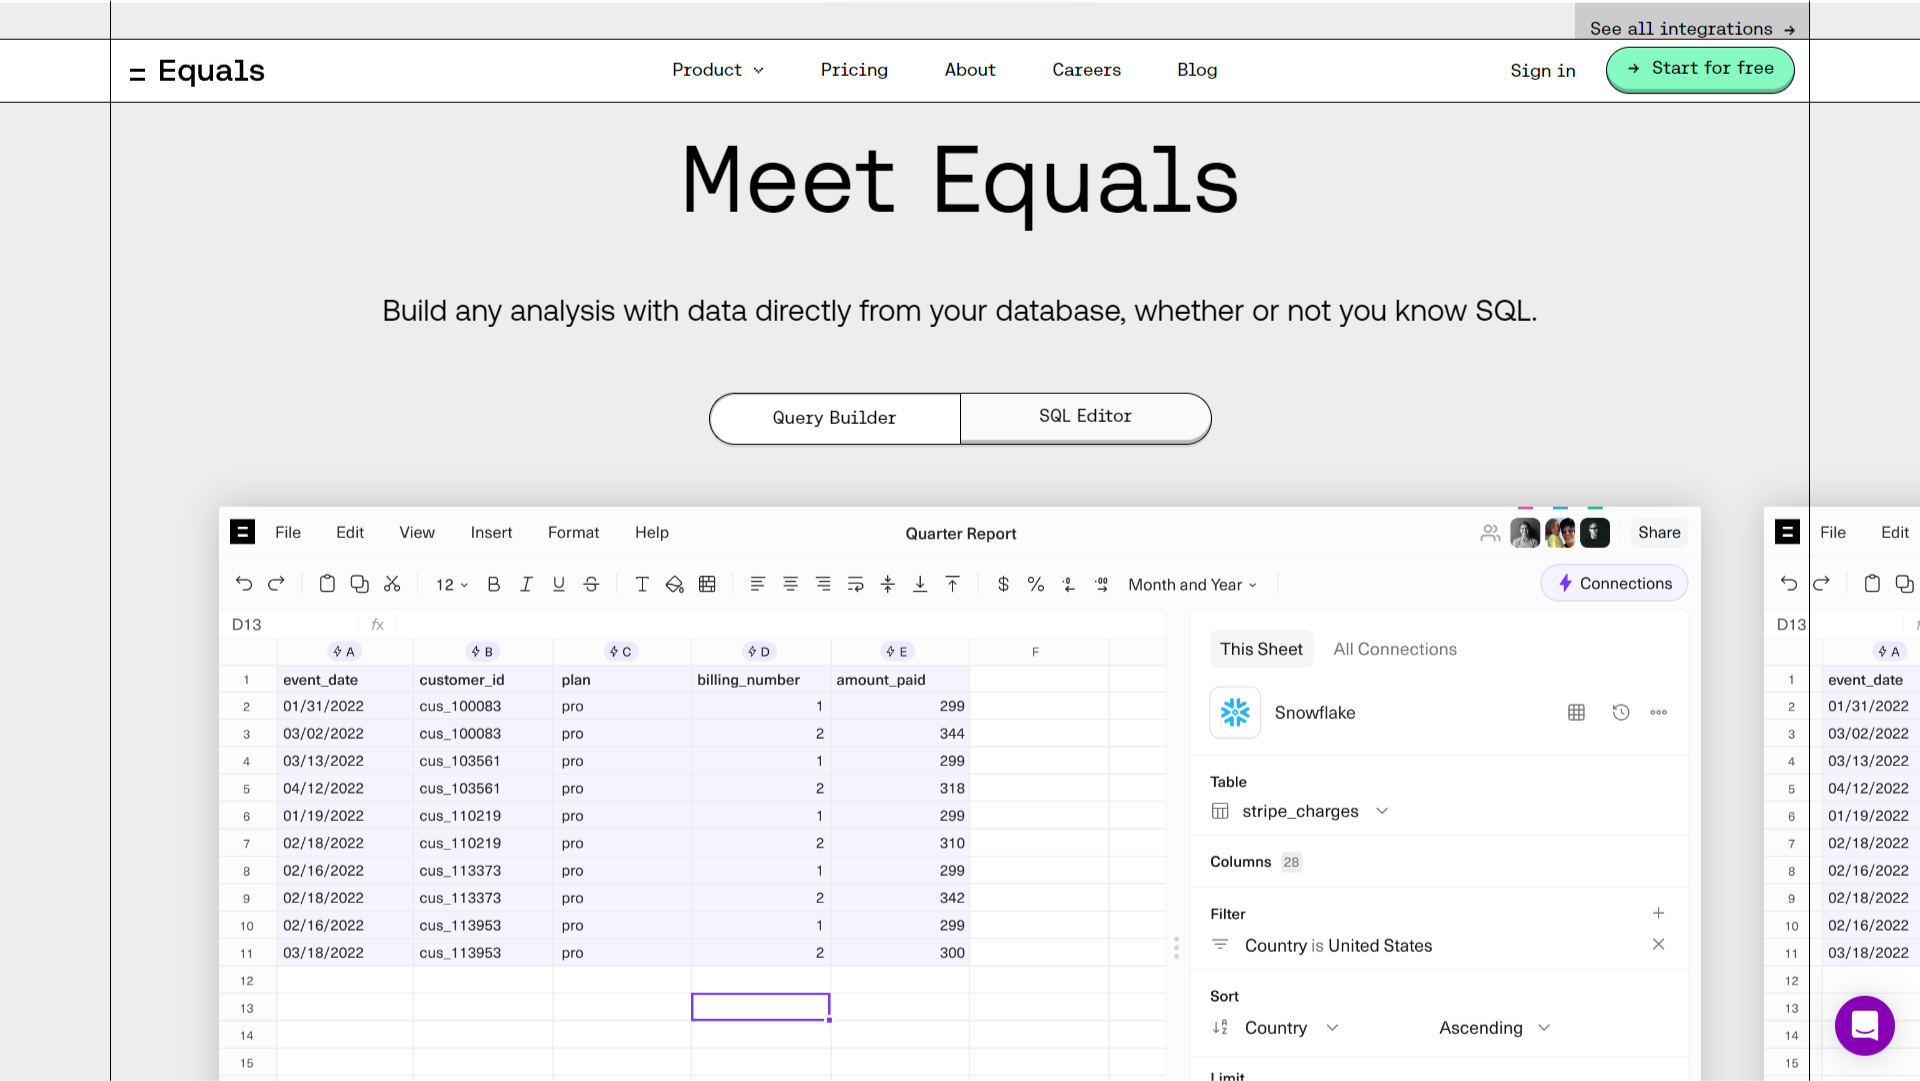This screenshot has width=1920, height=1081.
Task: Open the cell borders tool
Action: (x=707, y=584)
